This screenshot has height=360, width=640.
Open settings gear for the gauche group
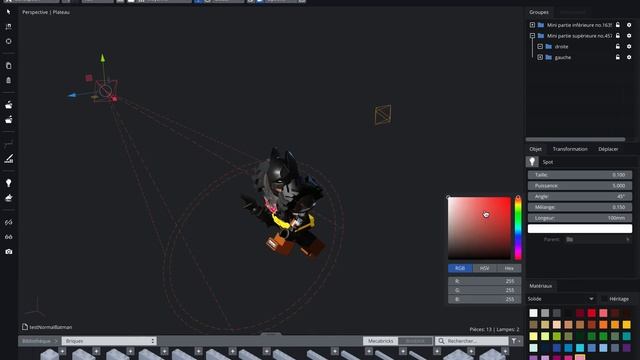pos(629,57)
